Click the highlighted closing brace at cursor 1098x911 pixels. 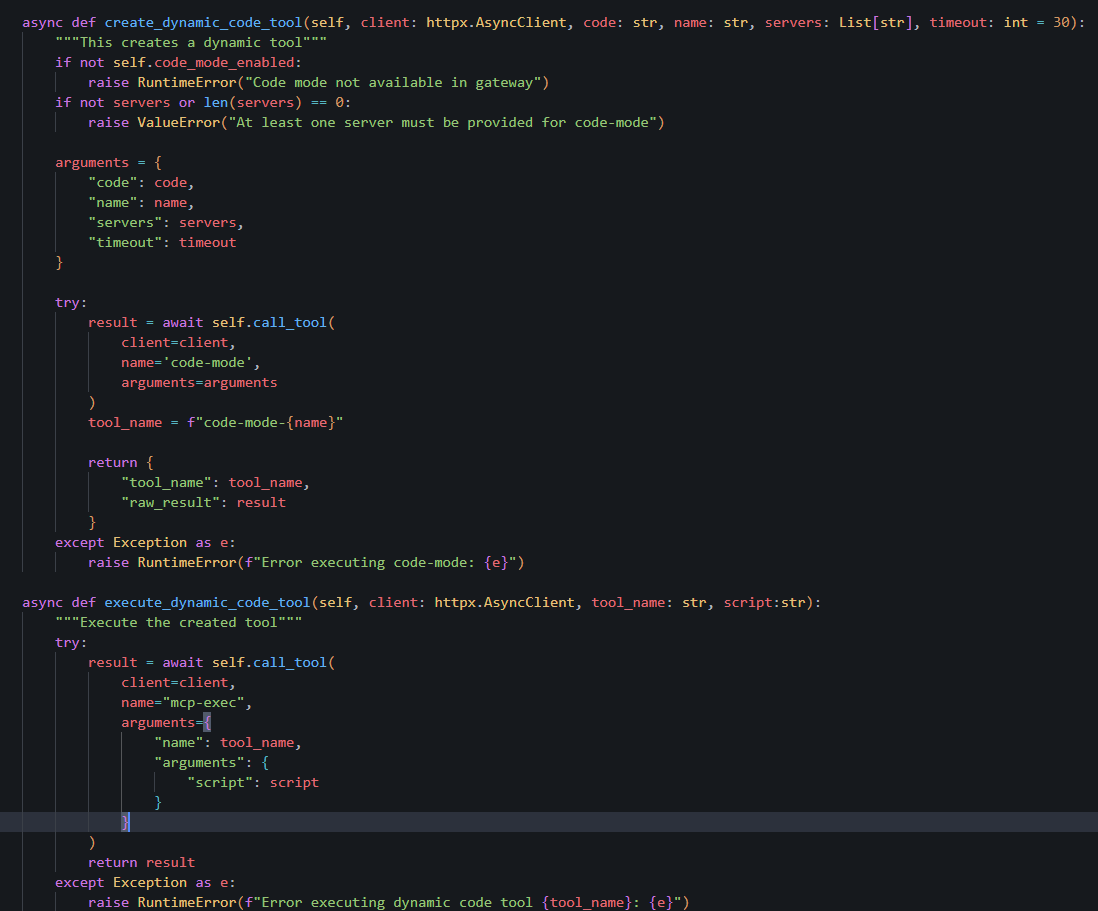tap(125, 822)
